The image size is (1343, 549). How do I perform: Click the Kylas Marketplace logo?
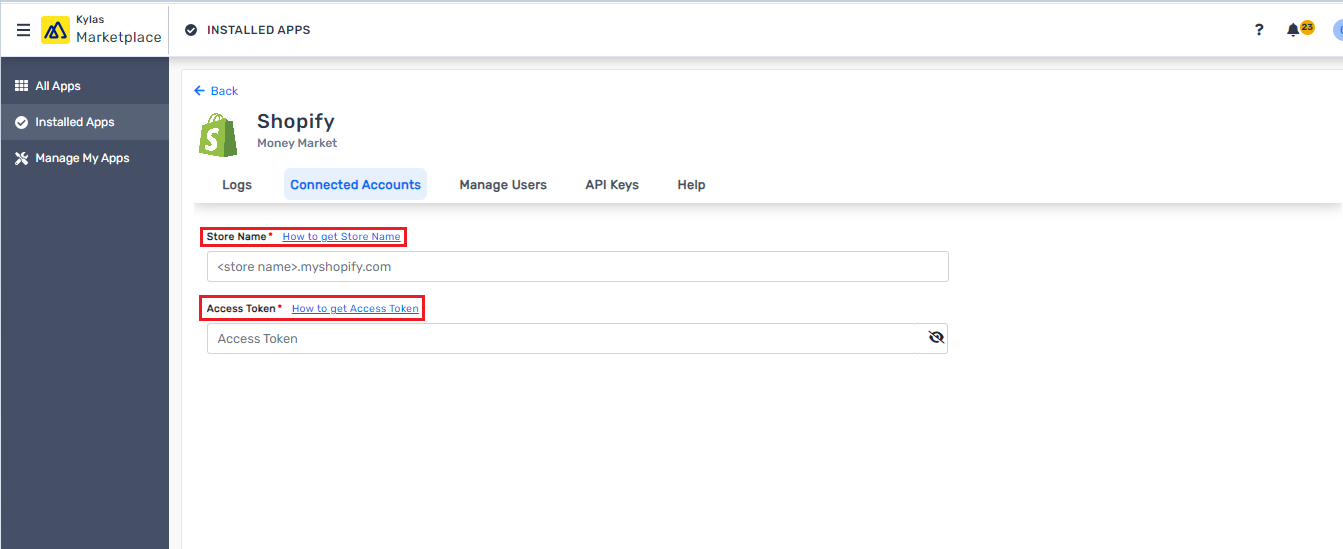pyautogui.click(x=56, y=30)
